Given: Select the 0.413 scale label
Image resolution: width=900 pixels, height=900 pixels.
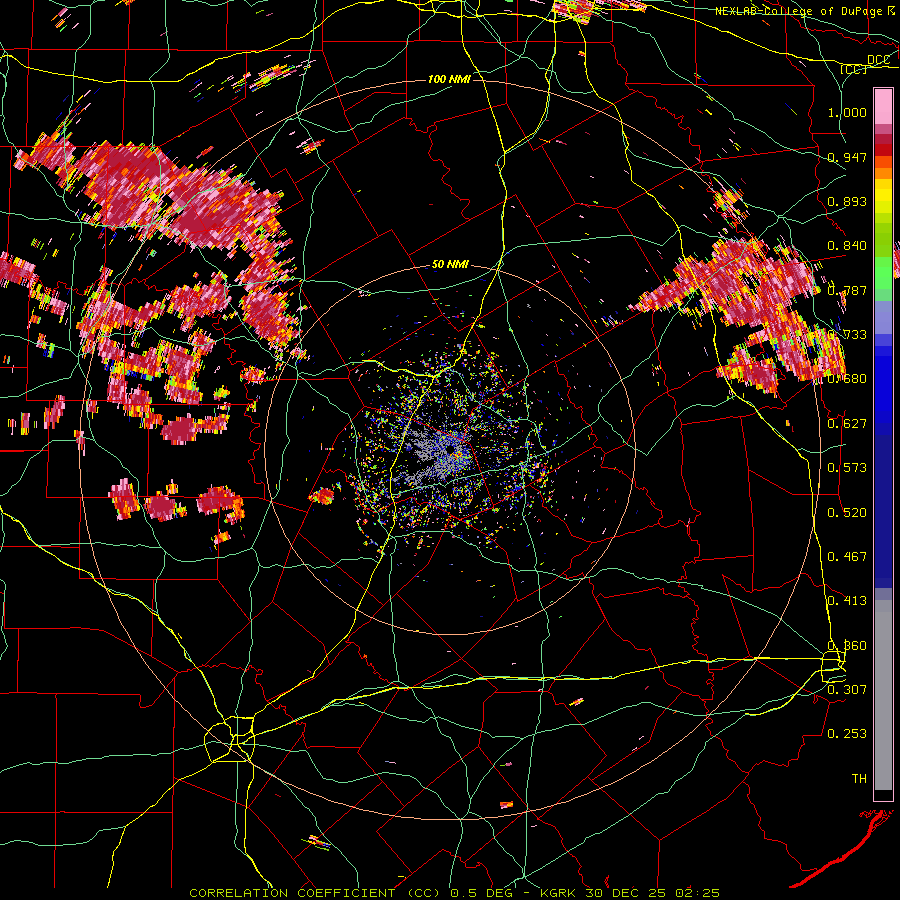Looking at the screenshot, I should [x=847, y=601].
